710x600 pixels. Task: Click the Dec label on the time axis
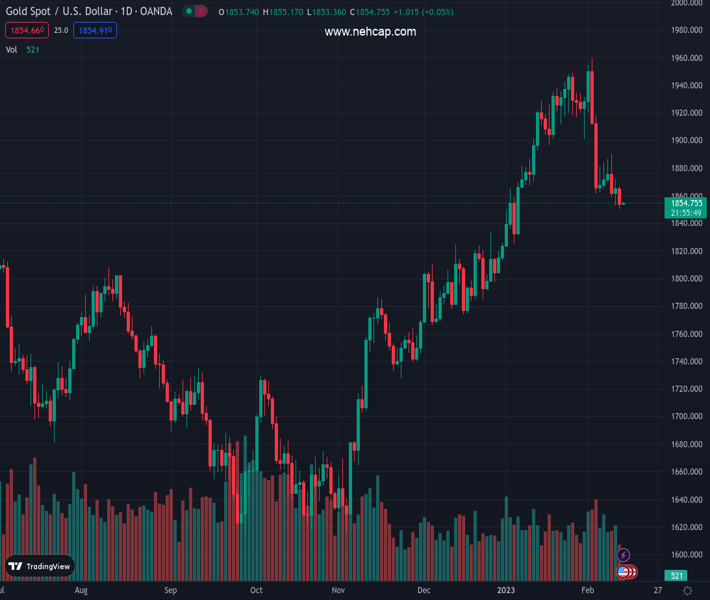pos(425,591)
